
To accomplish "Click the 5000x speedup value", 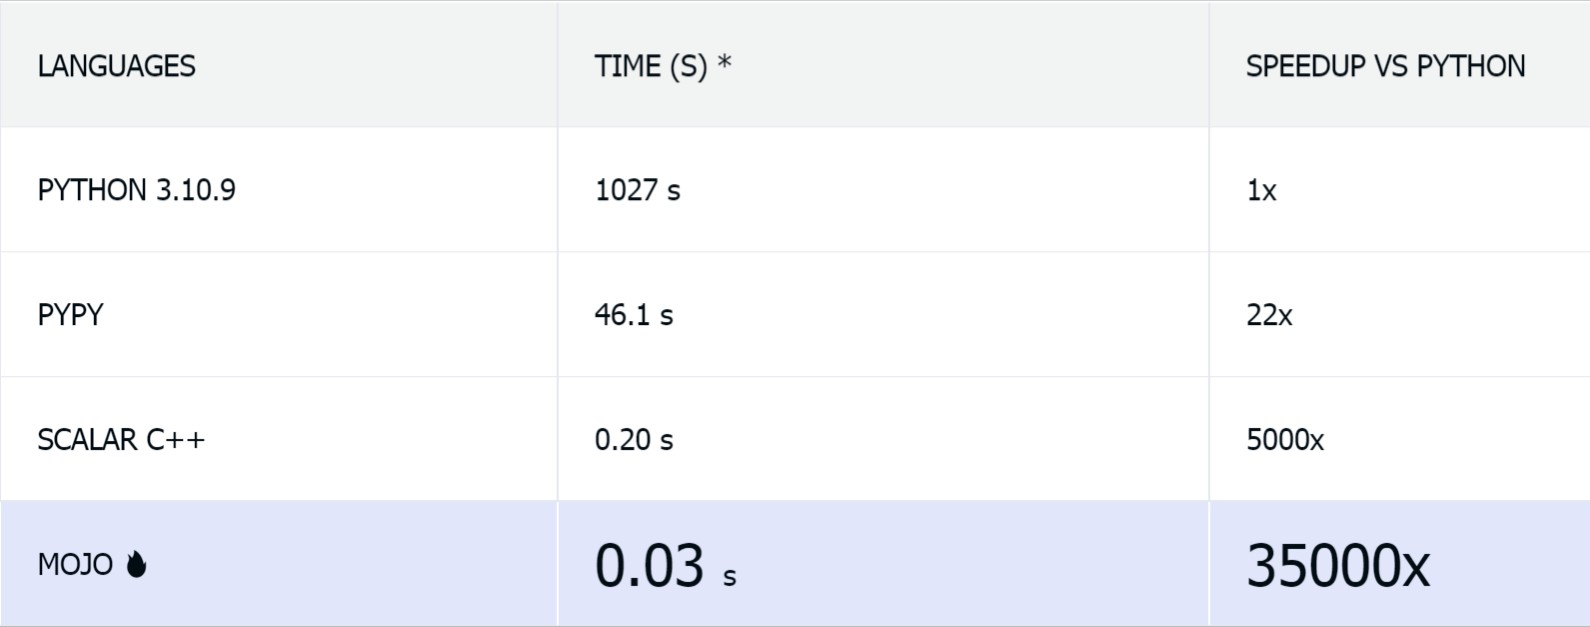I will [x=1285, y=440].
